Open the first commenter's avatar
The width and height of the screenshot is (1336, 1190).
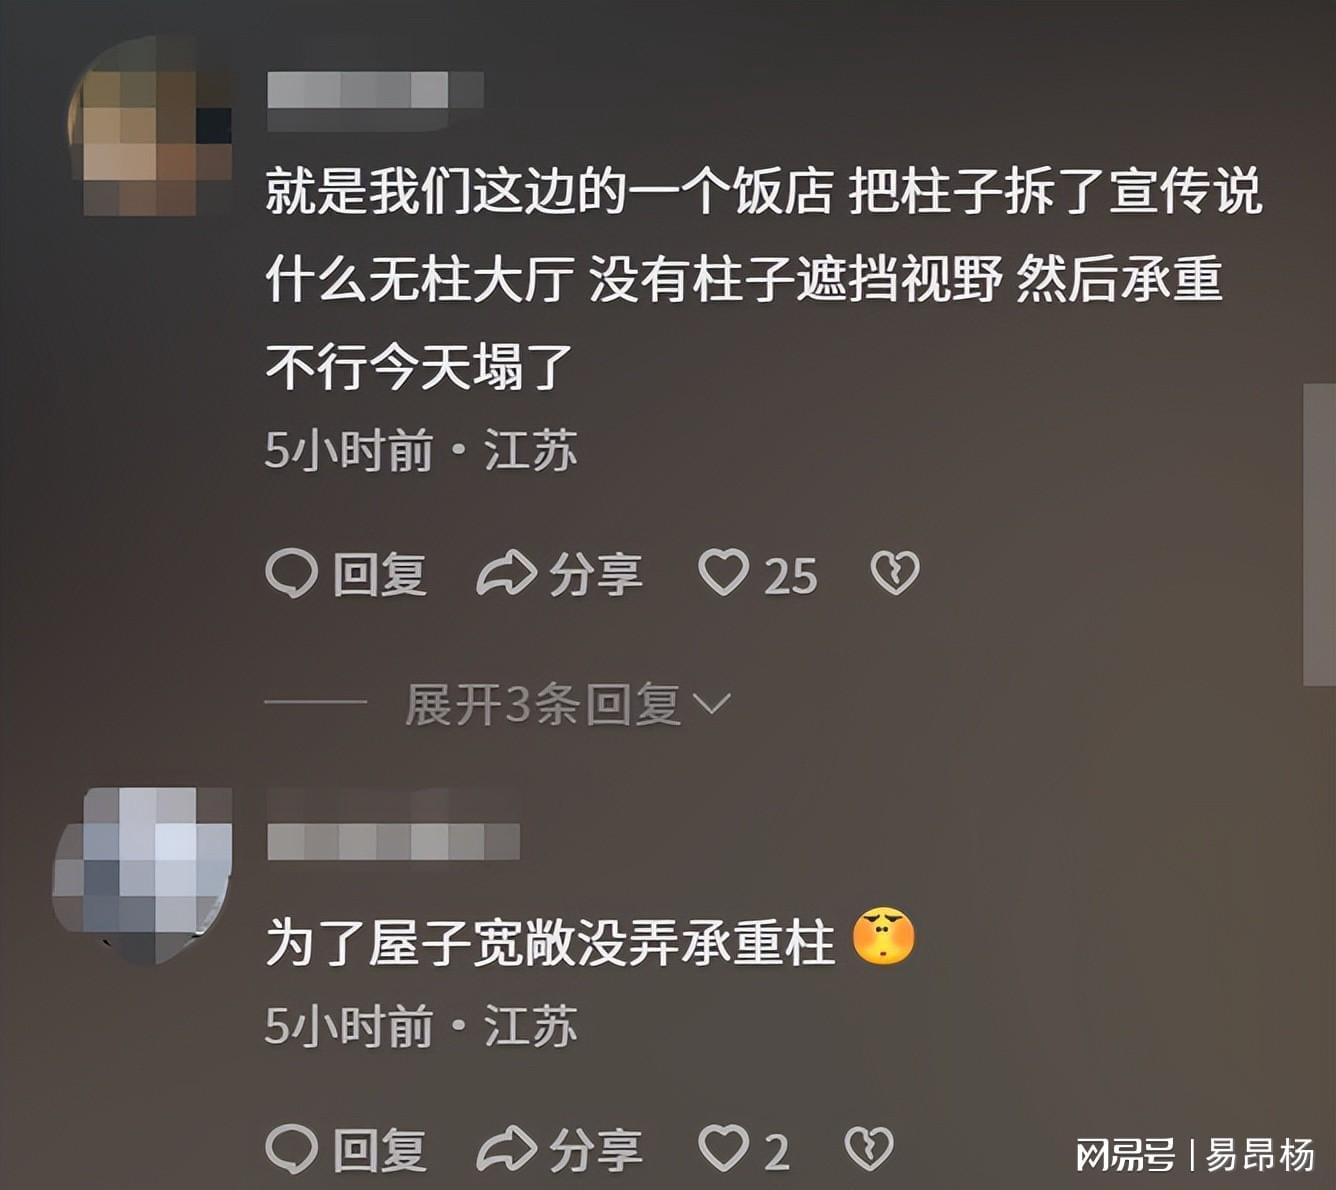(150, 125)
